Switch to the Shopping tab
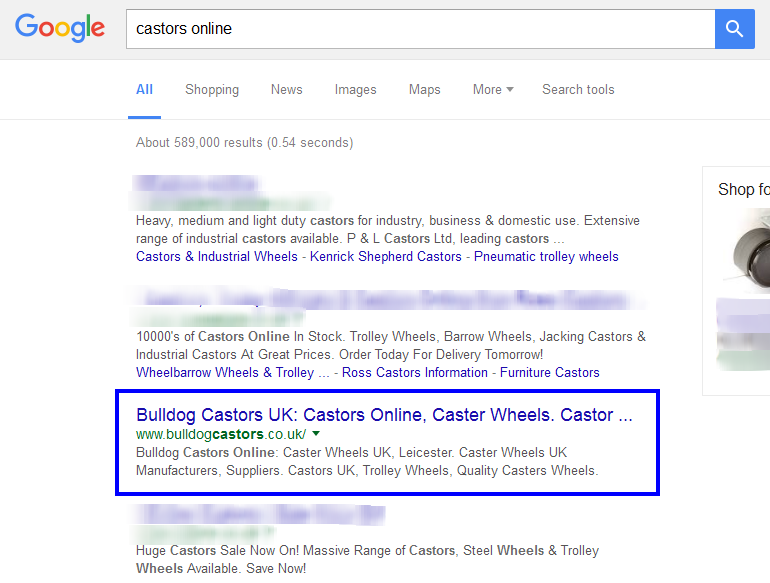 tap(212, 89)
